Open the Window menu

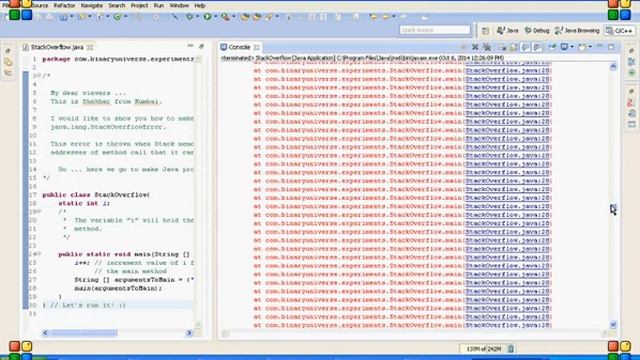click(x=179, y=5)
